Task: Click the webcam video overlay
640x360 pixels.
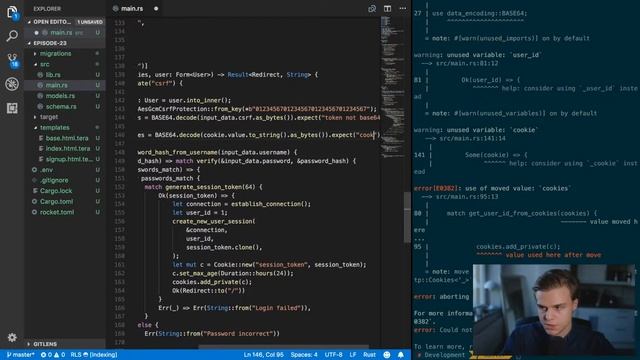Action: pyautogui.click(x=554, y=309)
